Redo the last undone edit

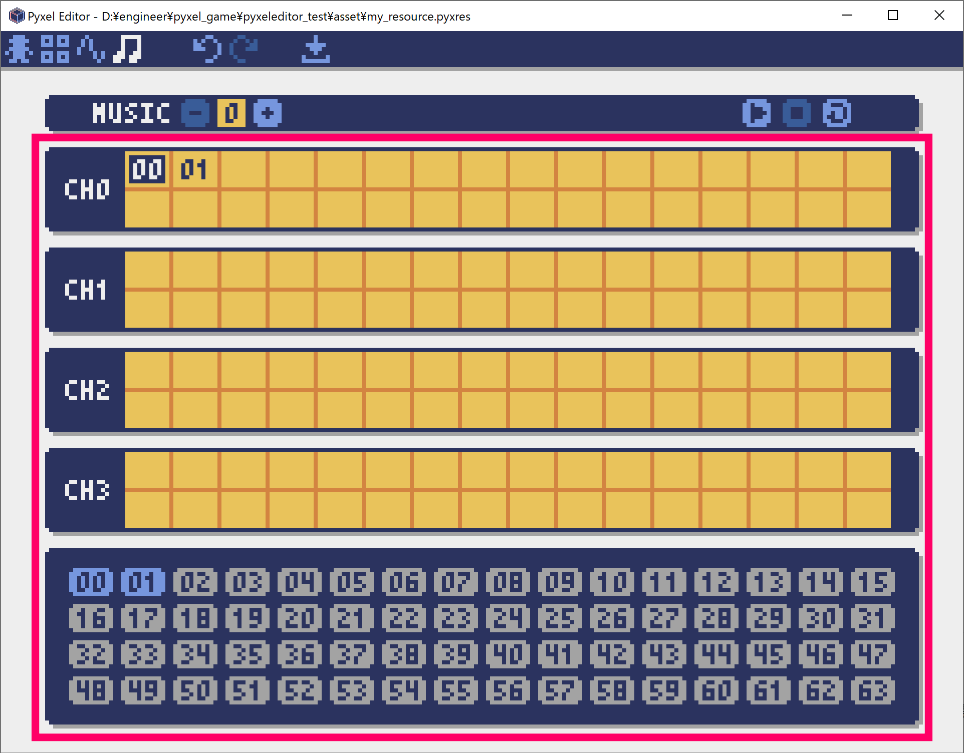243,49
